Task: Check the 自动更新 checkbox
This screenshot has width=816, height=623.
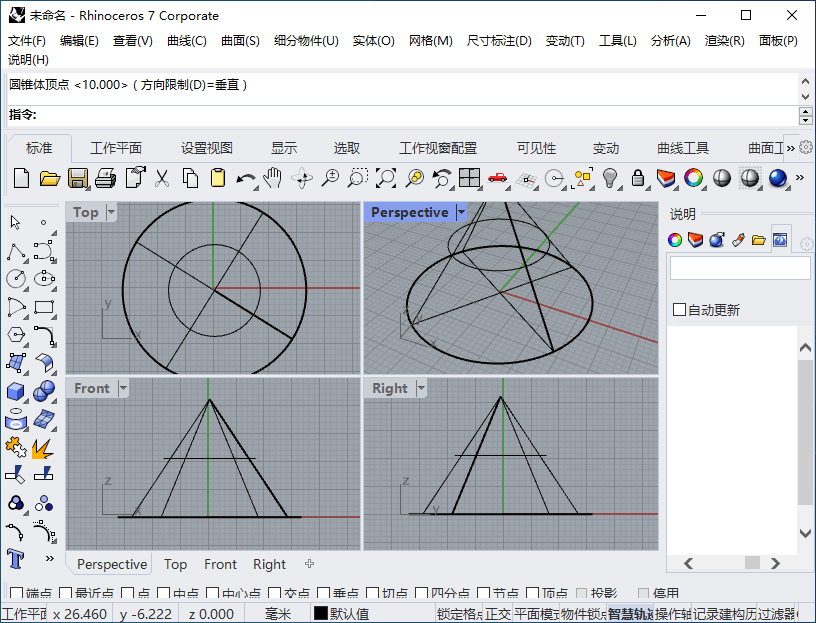Action: tap(679, 310)
